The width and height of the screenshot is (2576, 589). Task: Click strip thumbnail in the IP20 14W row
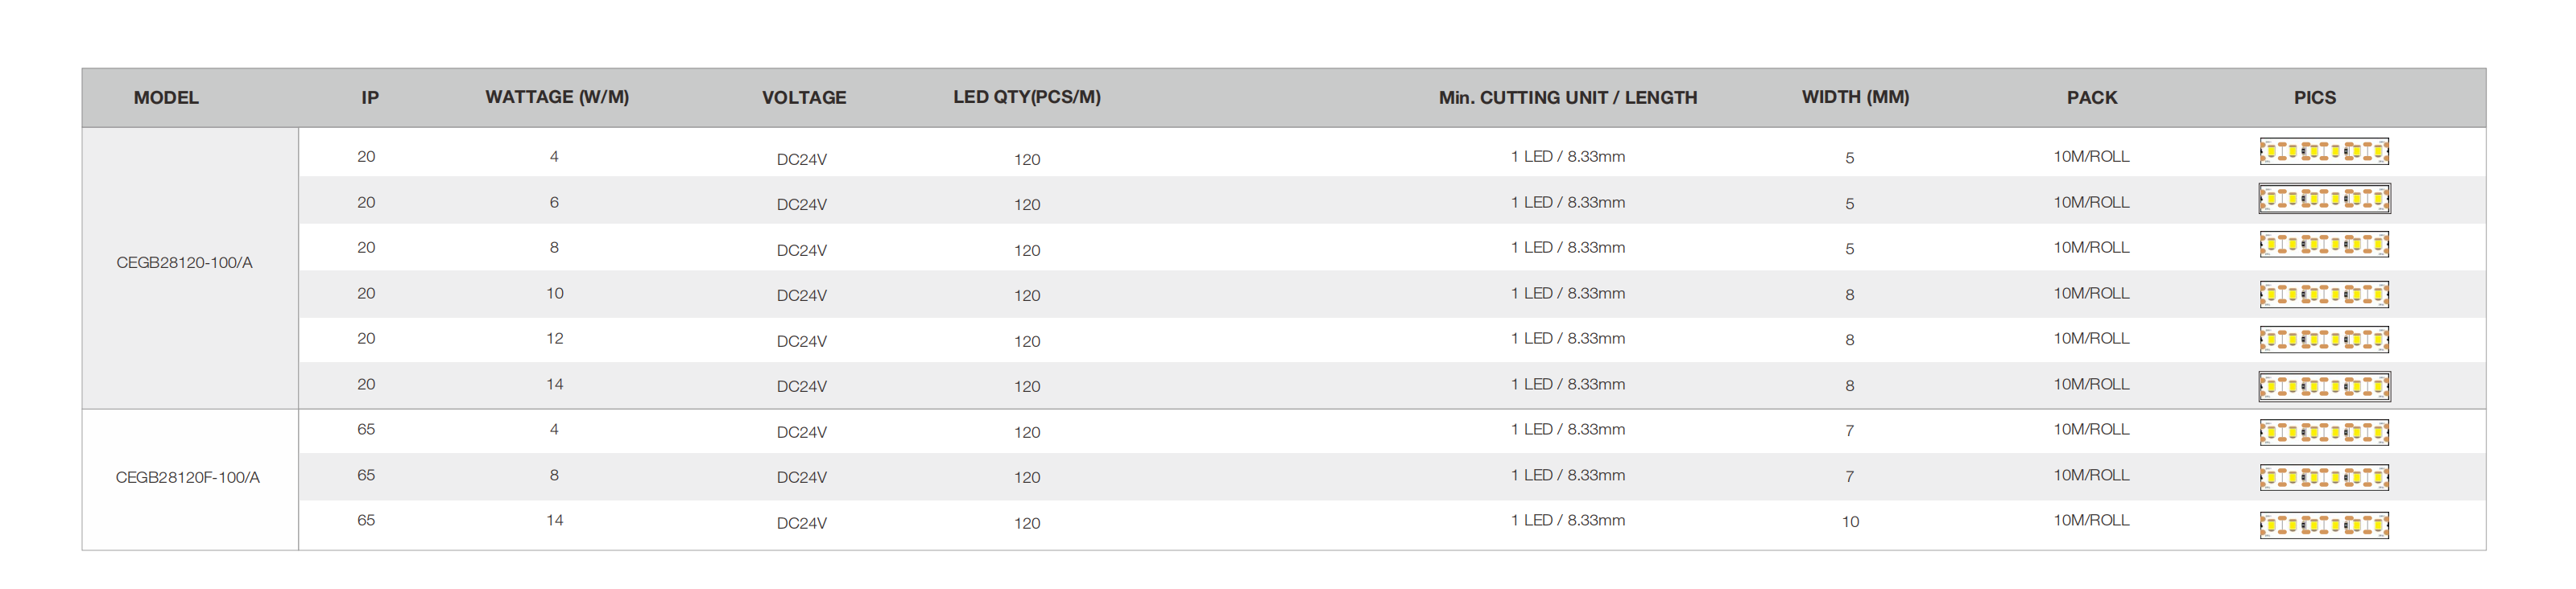tap(2323, 386)
